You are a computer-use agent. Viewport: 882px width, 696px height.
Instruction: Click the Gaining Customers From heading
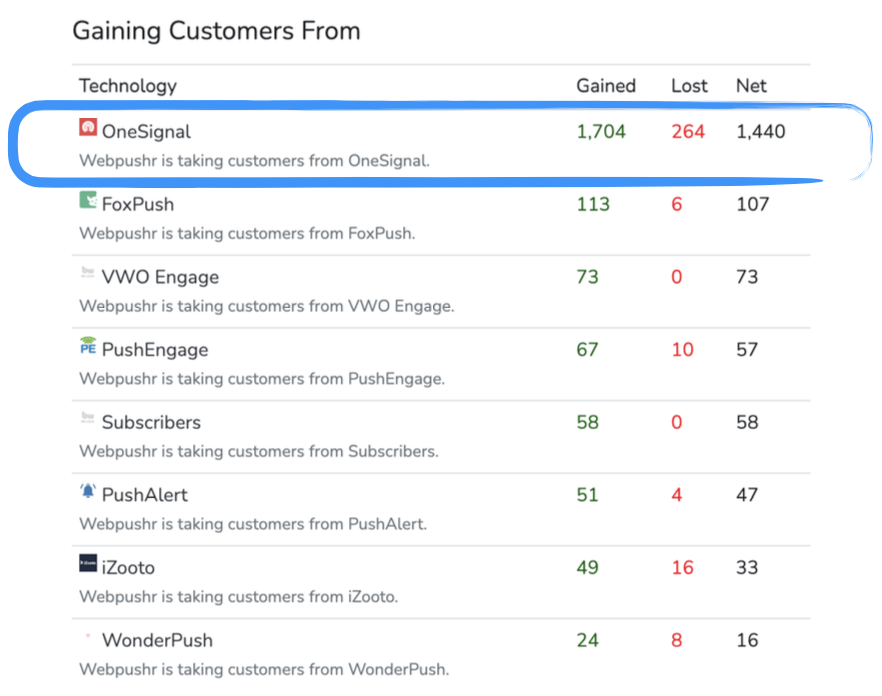point(217,31)
